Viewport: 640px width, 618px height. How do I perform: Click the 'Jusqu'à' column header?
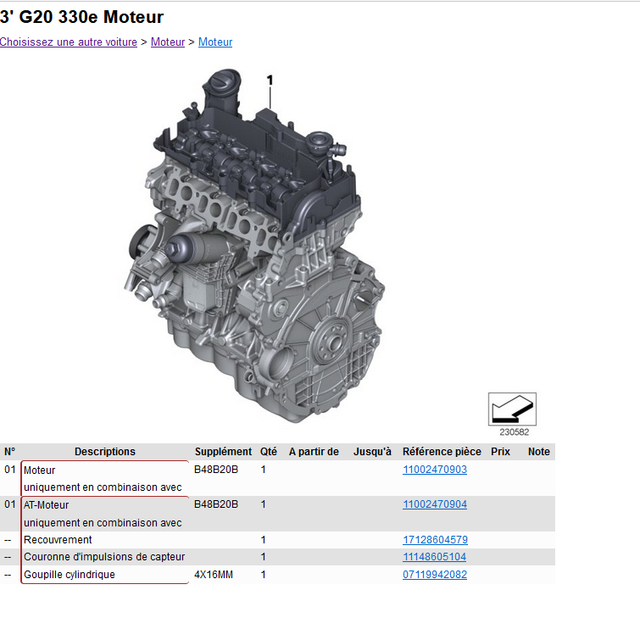pyautogui.click(x=372, y=451)
